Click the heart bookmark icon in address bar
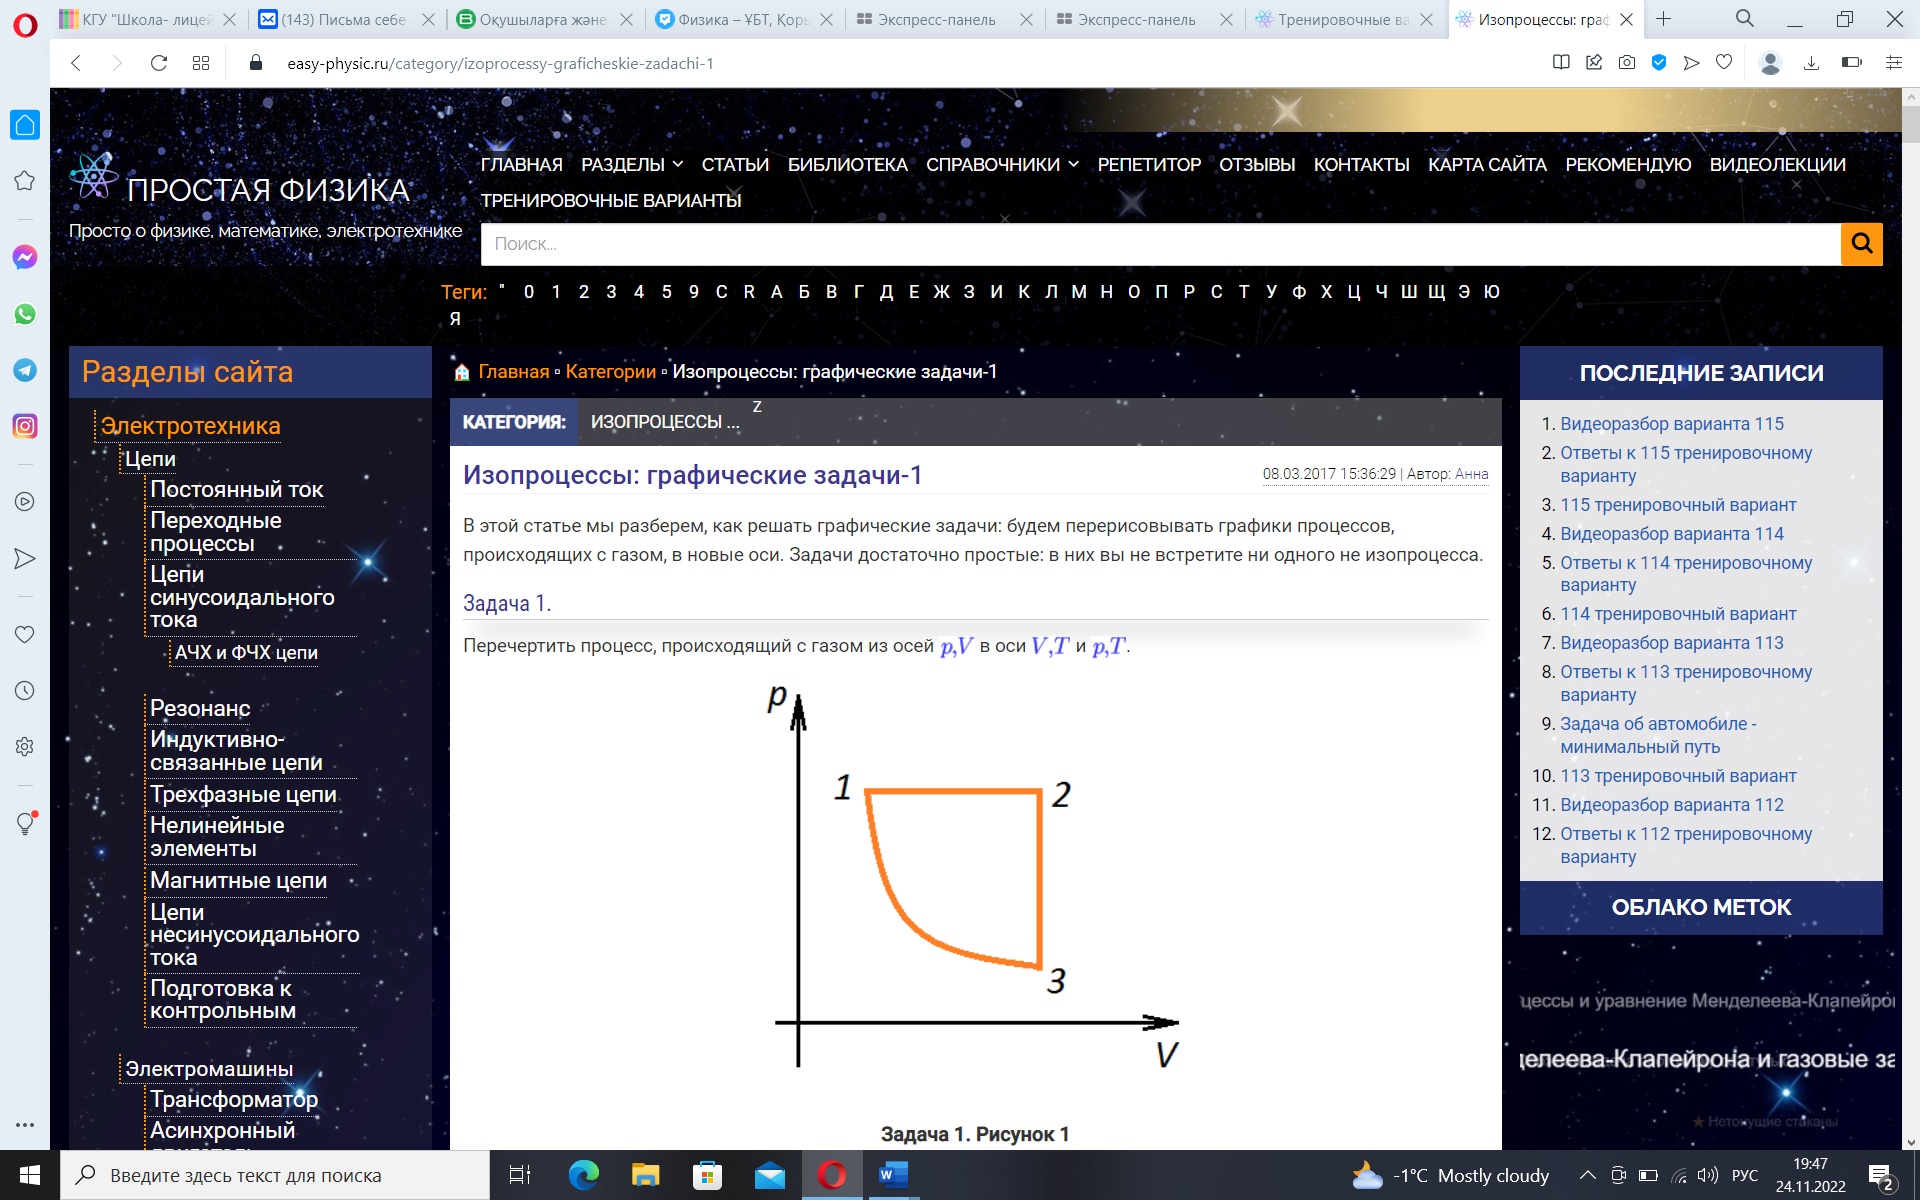This screenshot has width=1920, height=1200. coord(1724,63)
